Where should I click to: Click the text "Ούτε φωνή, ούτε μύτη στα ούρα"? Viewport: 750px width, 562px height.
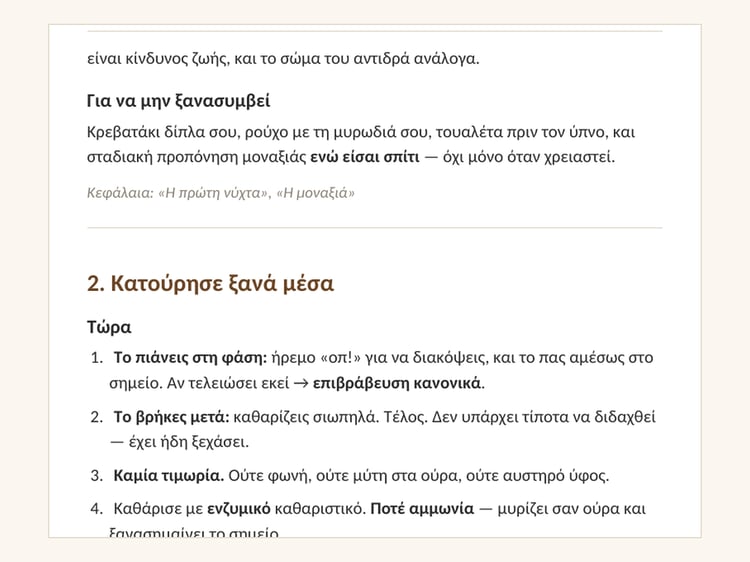[x=343, y=476]
